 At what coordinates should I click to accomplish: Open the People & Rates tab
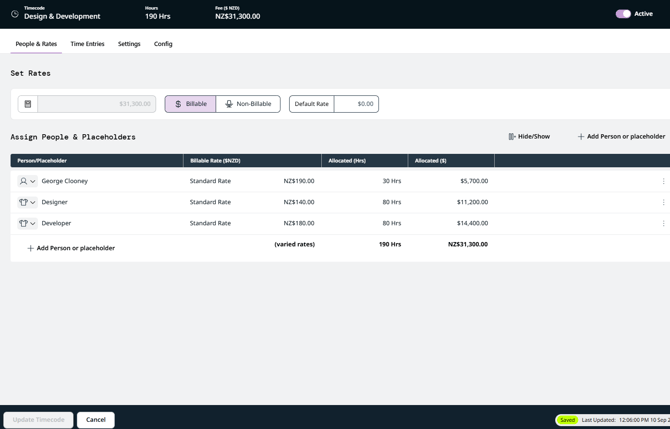pos(36,44)
